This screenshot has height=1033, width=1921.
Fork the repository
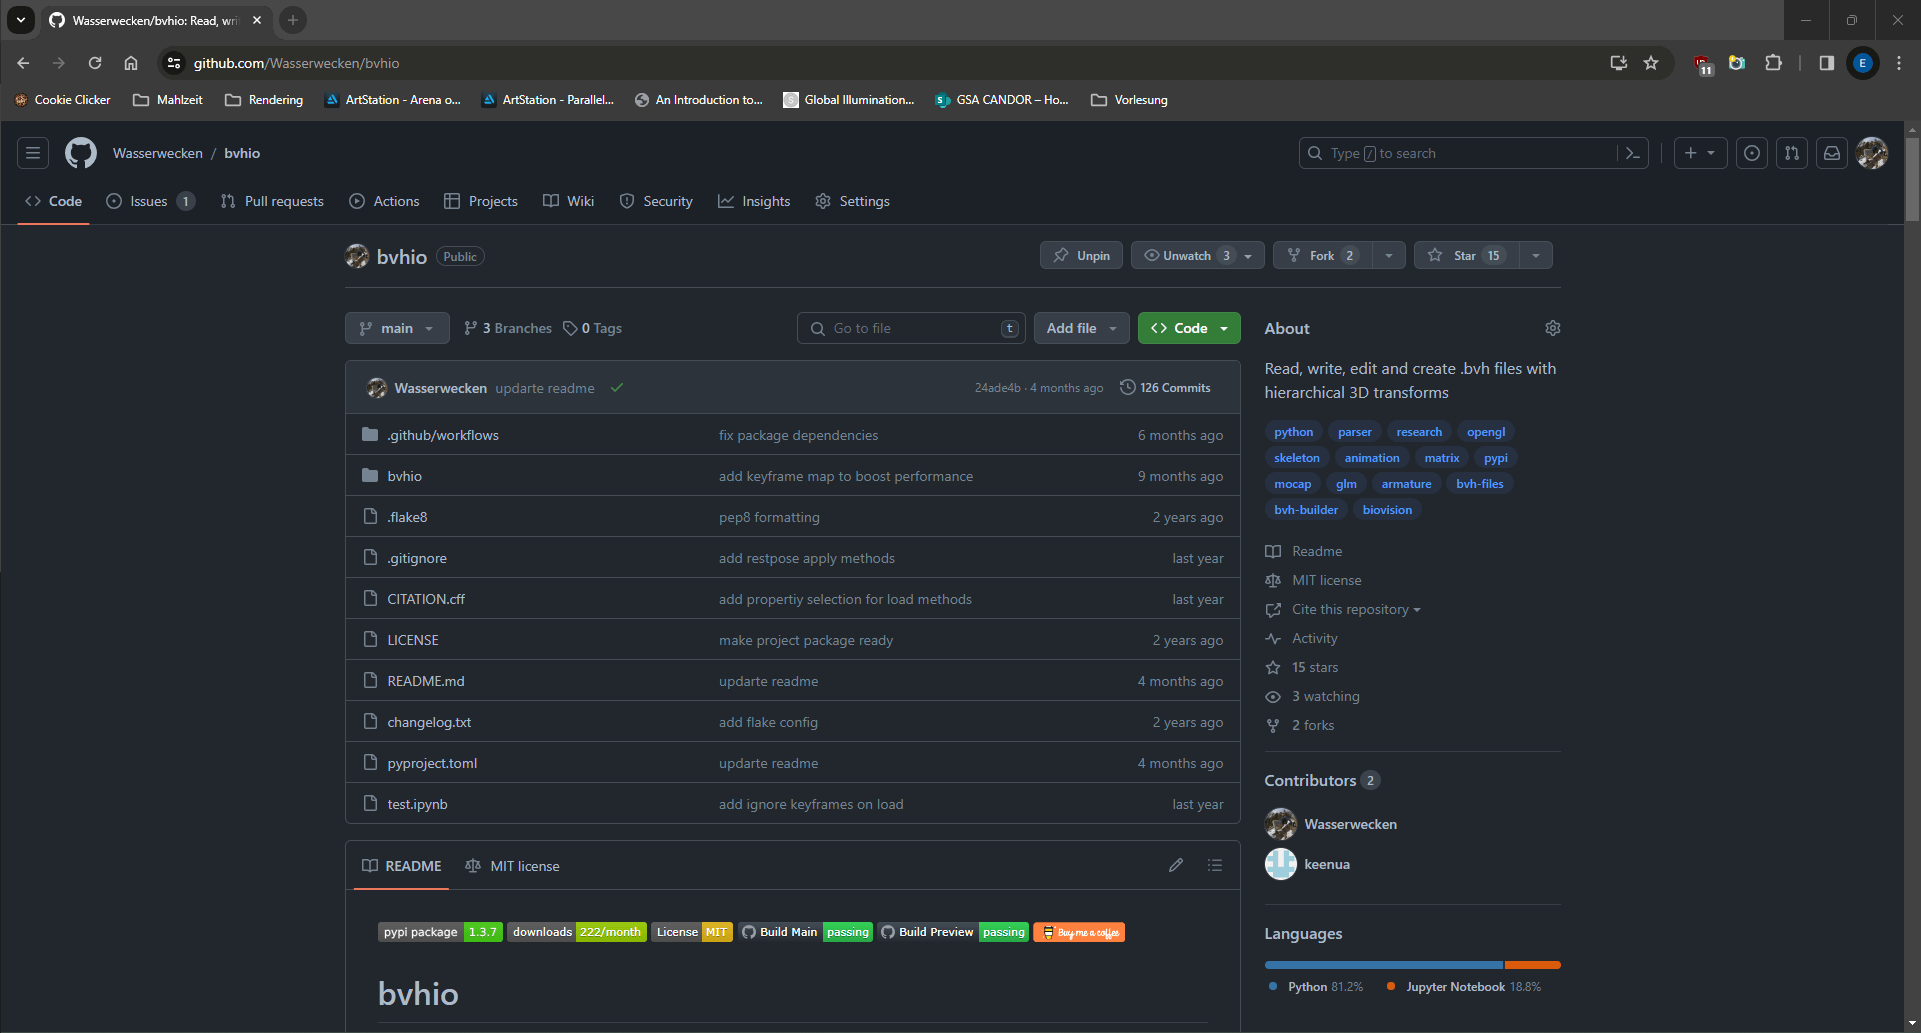[x=1322, y=256]
